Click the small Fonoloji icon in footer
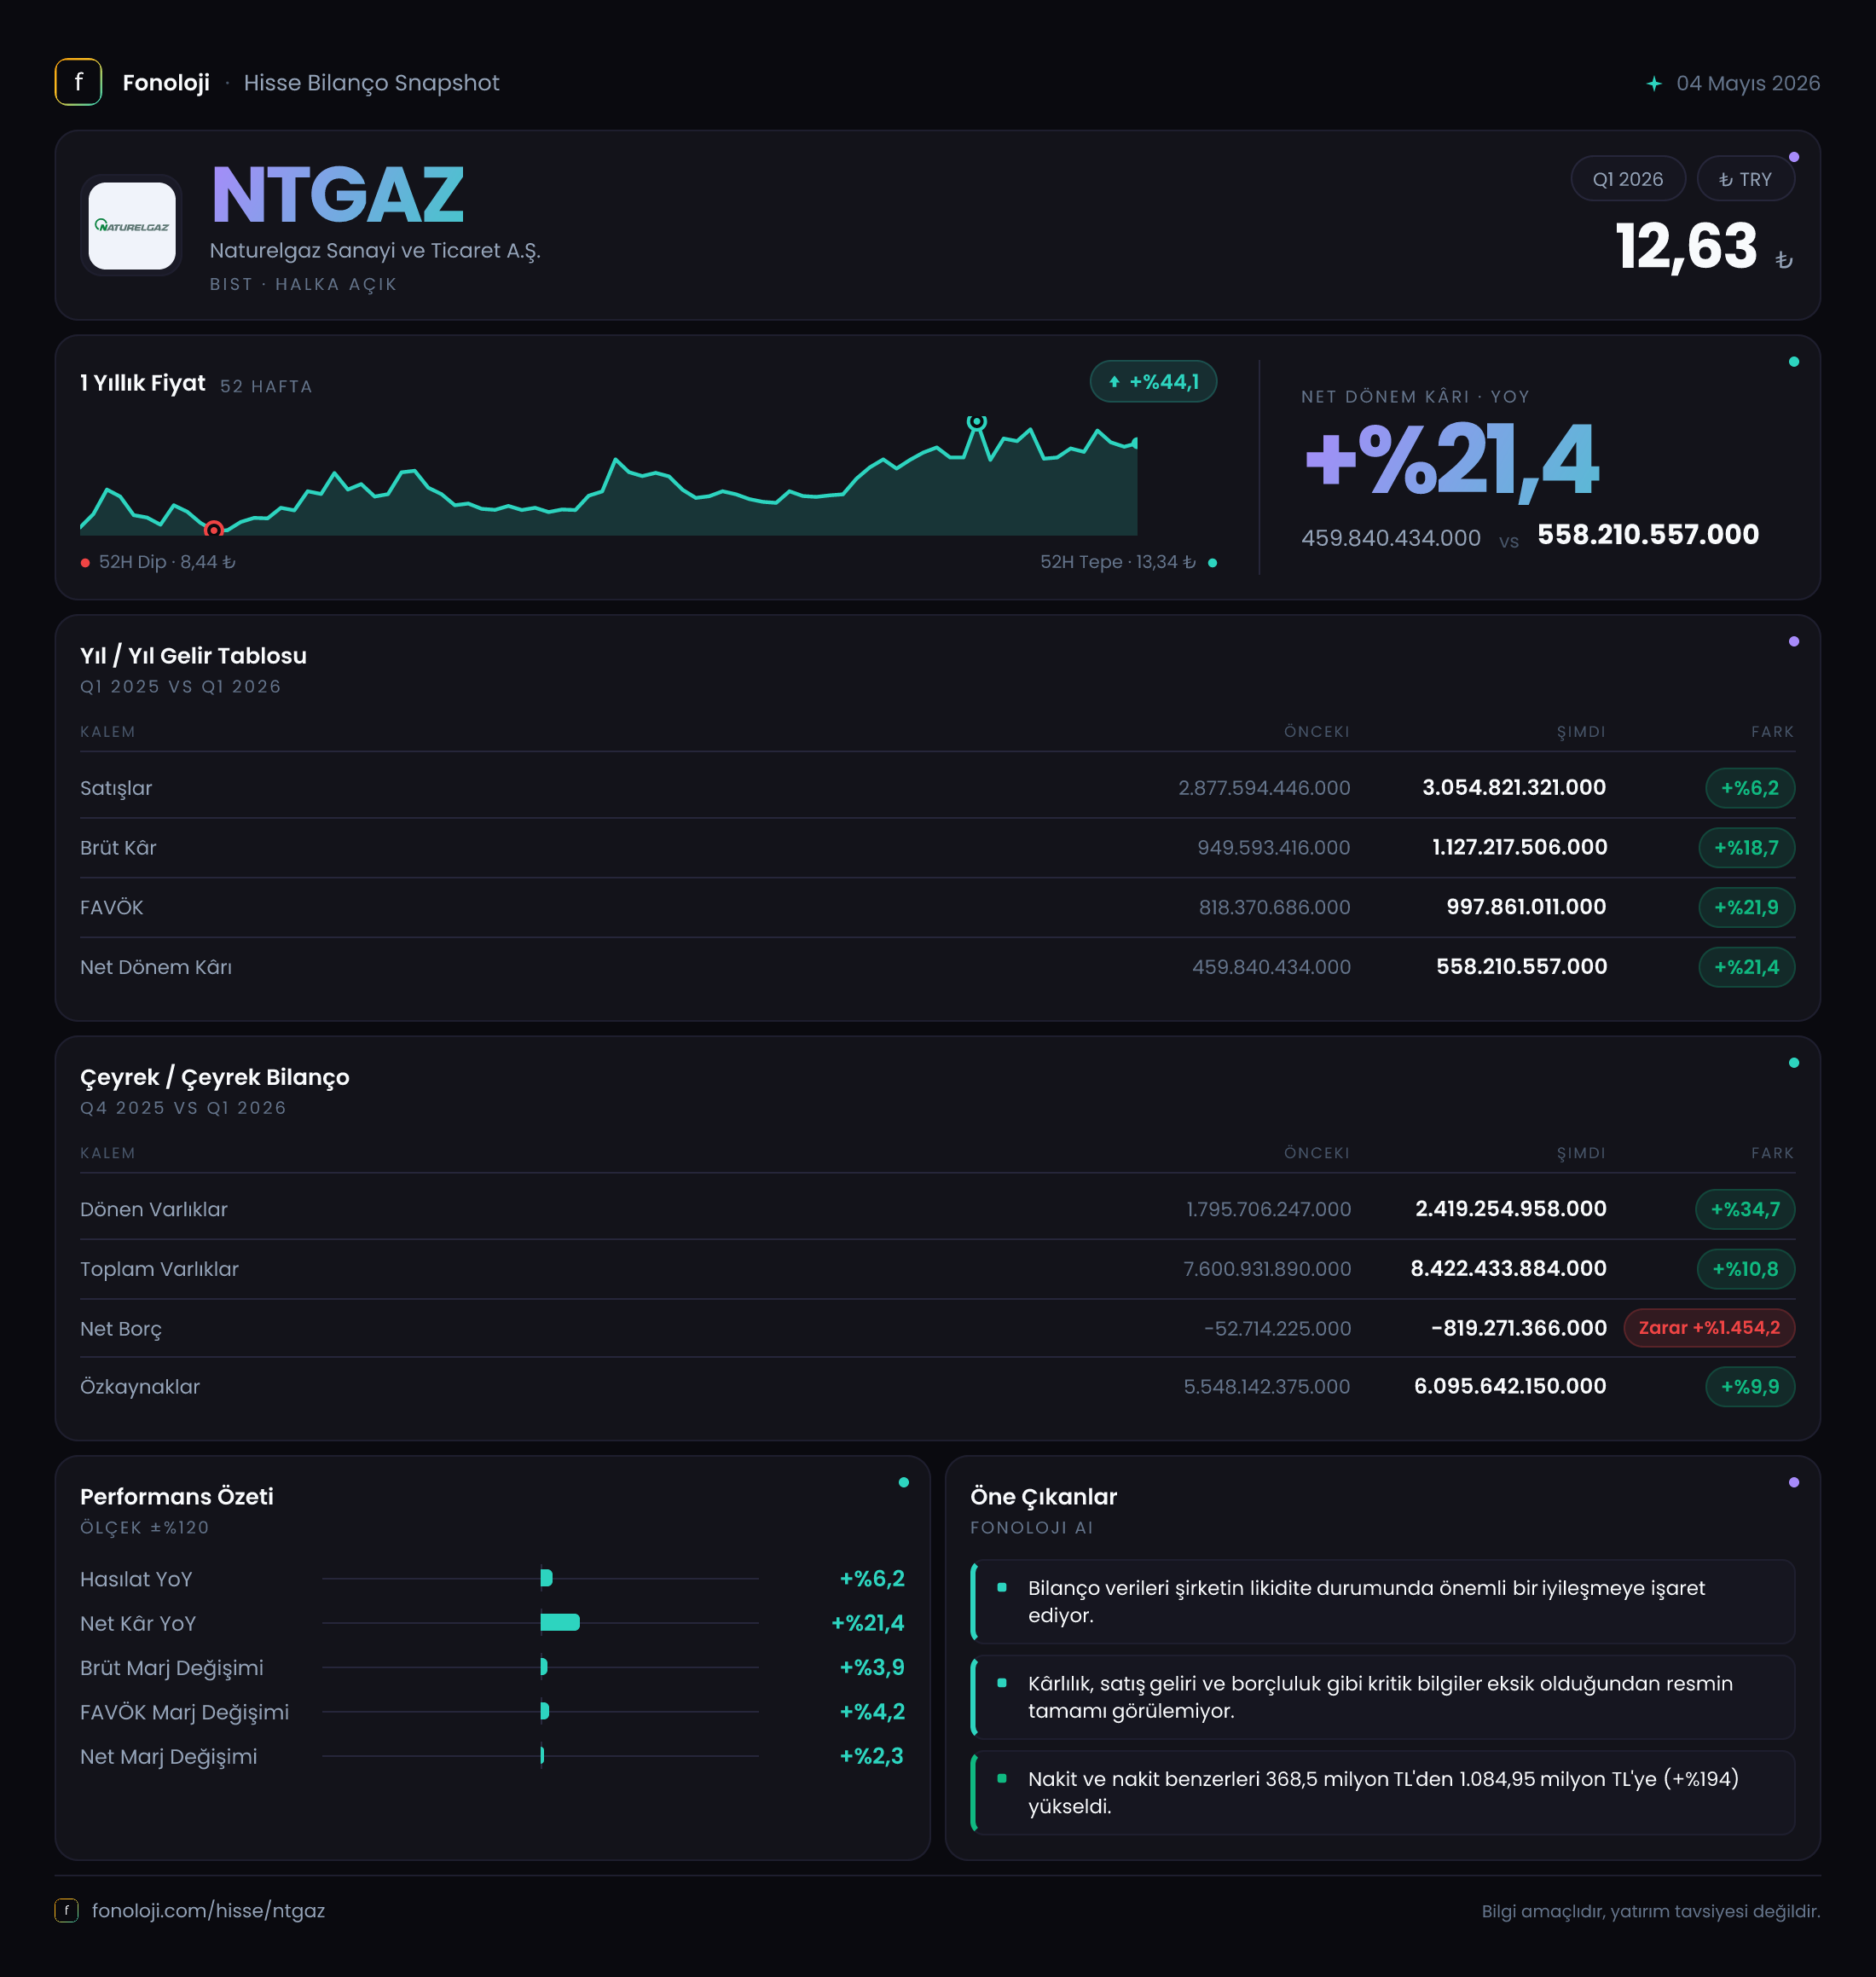1876x1977 pixels. tap(66, 1910)
